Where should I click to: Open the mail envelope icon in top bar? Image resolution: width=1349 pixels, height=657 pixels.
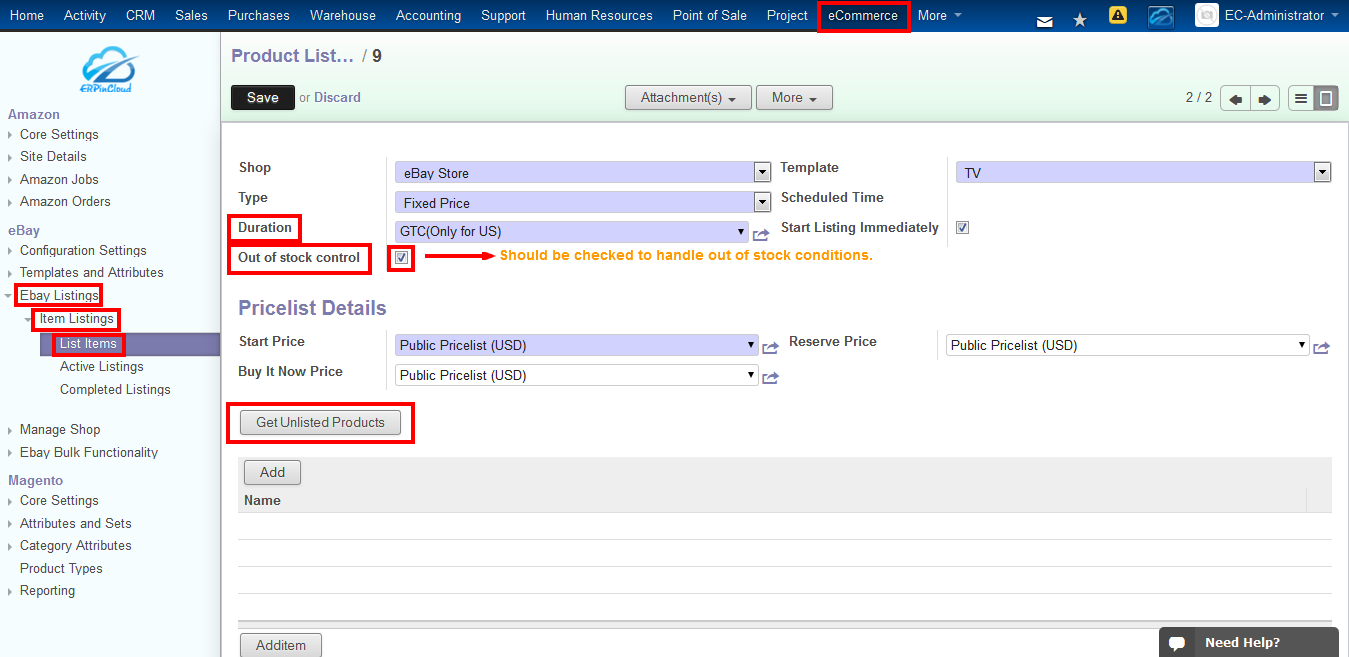pos(1045,20)
